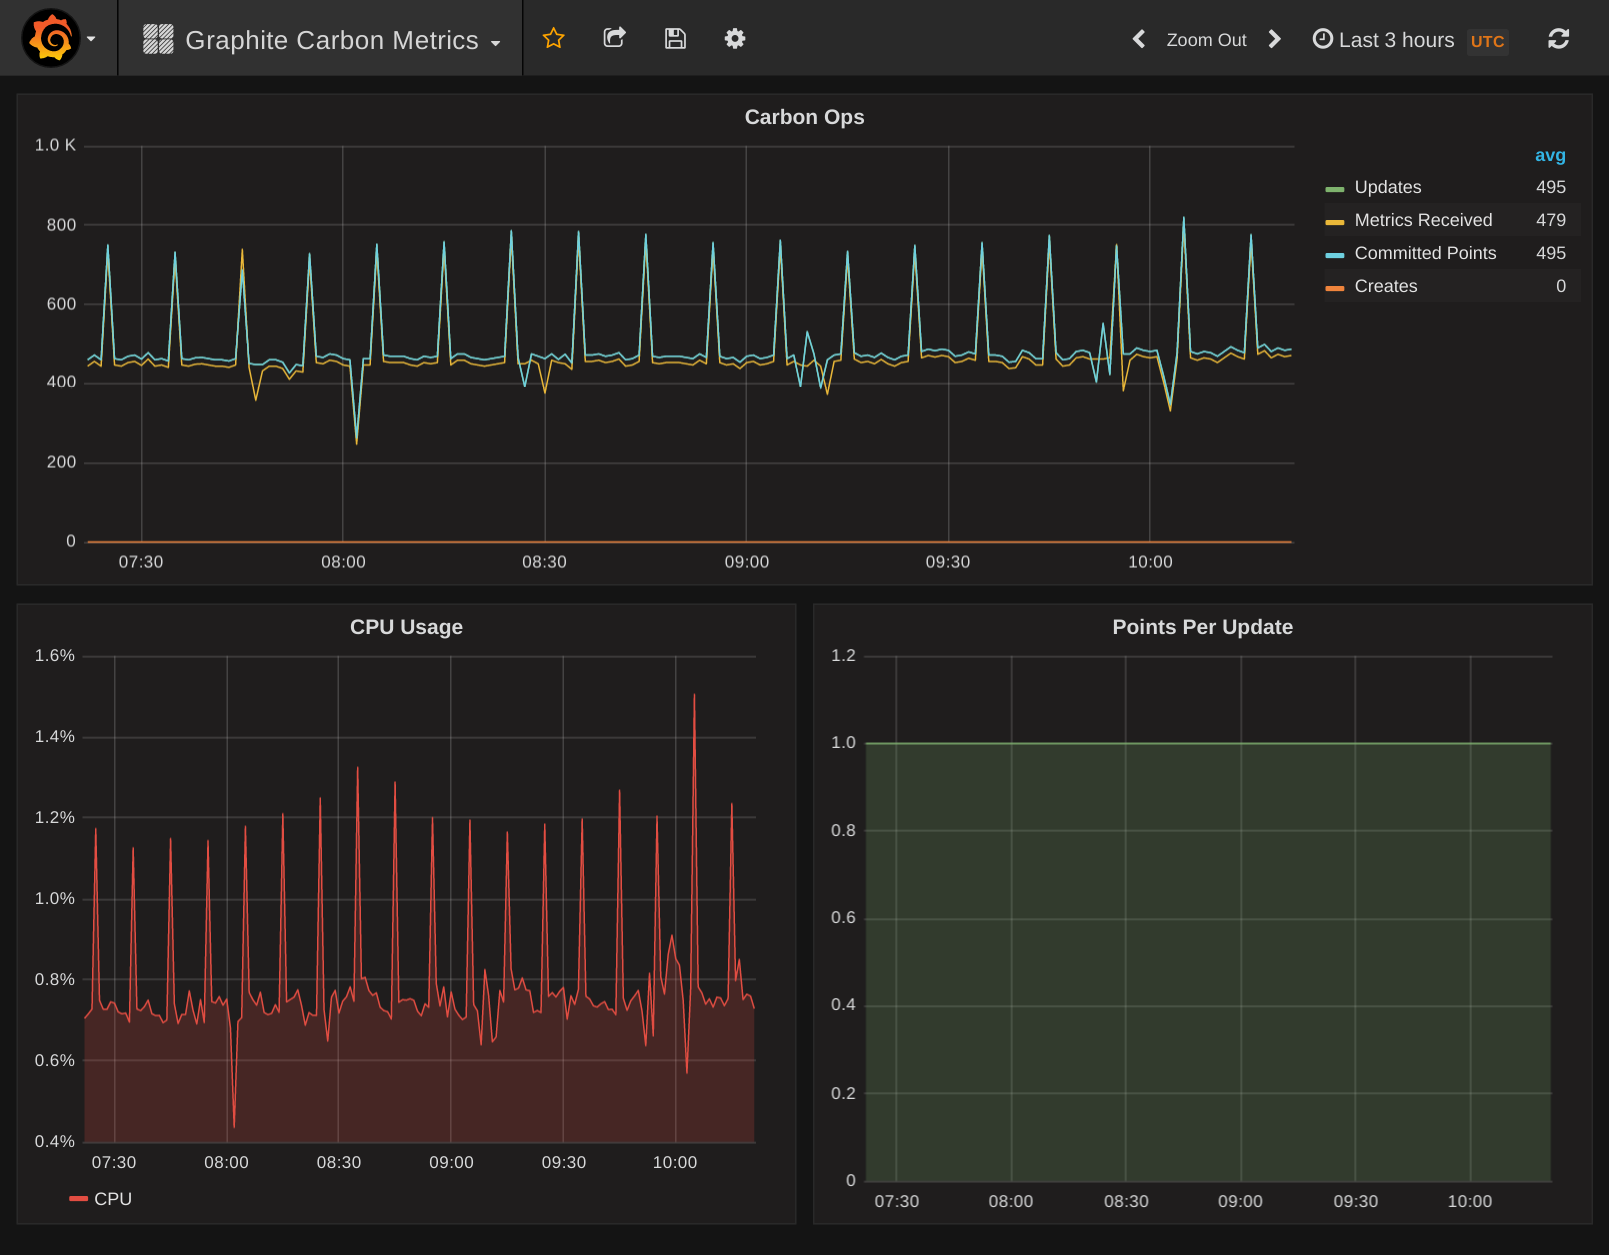Toggle Committed Points series visibility
Viewport: 1609px width, 1255px height.
tap(1424, 253)
